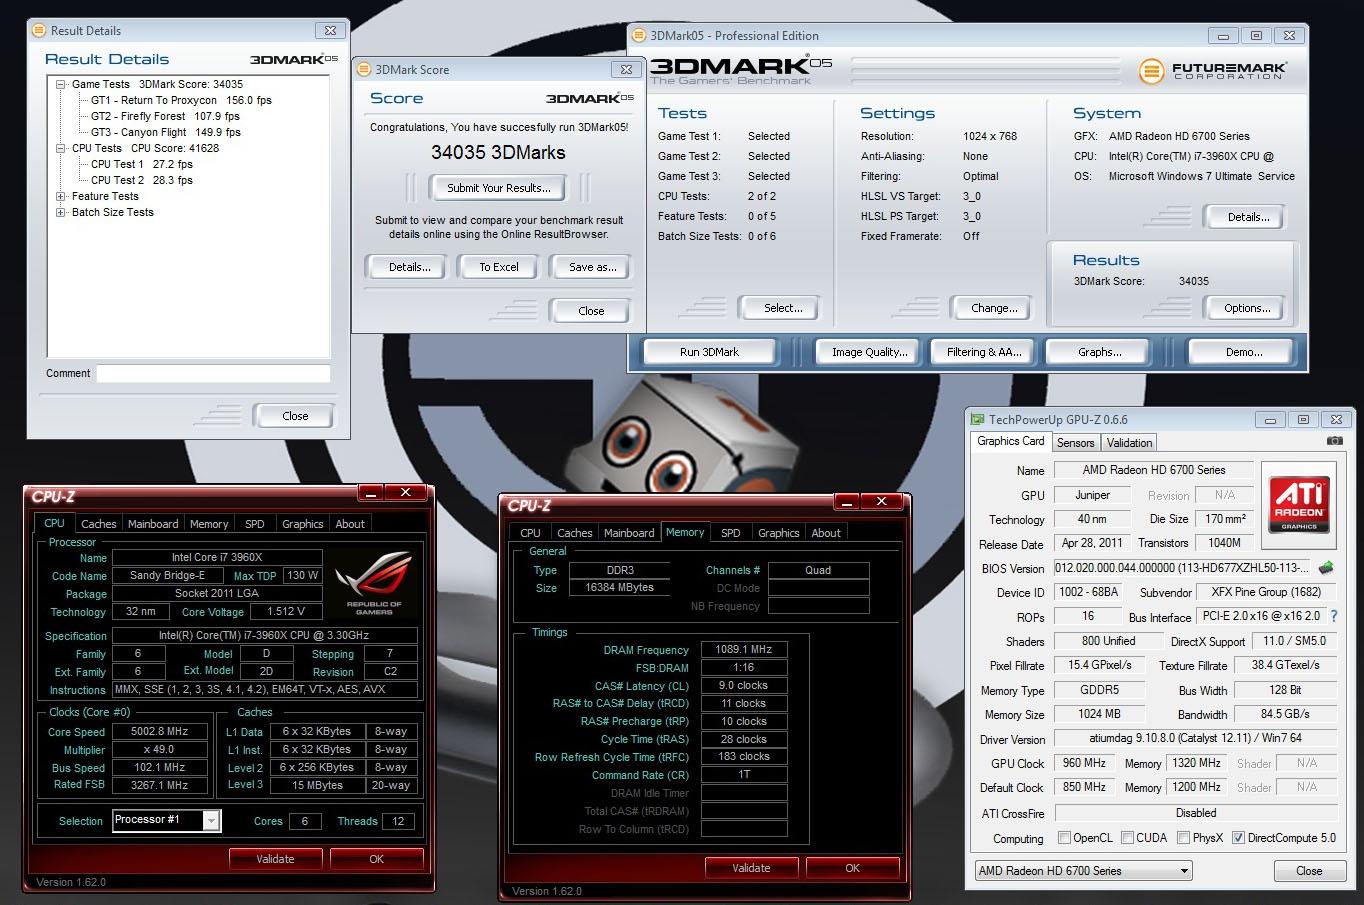Click Close button in GPU-Z
This screenshot has width=1364, height=905.
(x=1309, y=871)
